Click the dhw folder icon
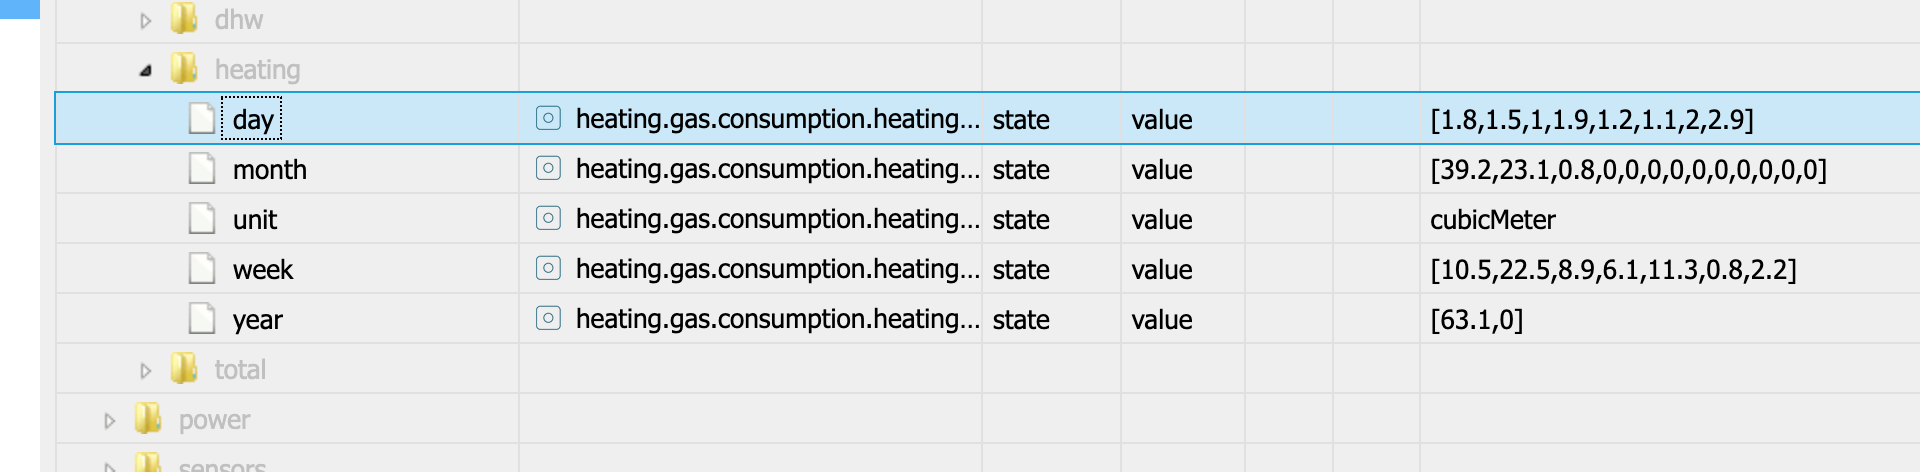Image resolution: width=1920 pixels, height=472 pixels. tap(184, 19)
